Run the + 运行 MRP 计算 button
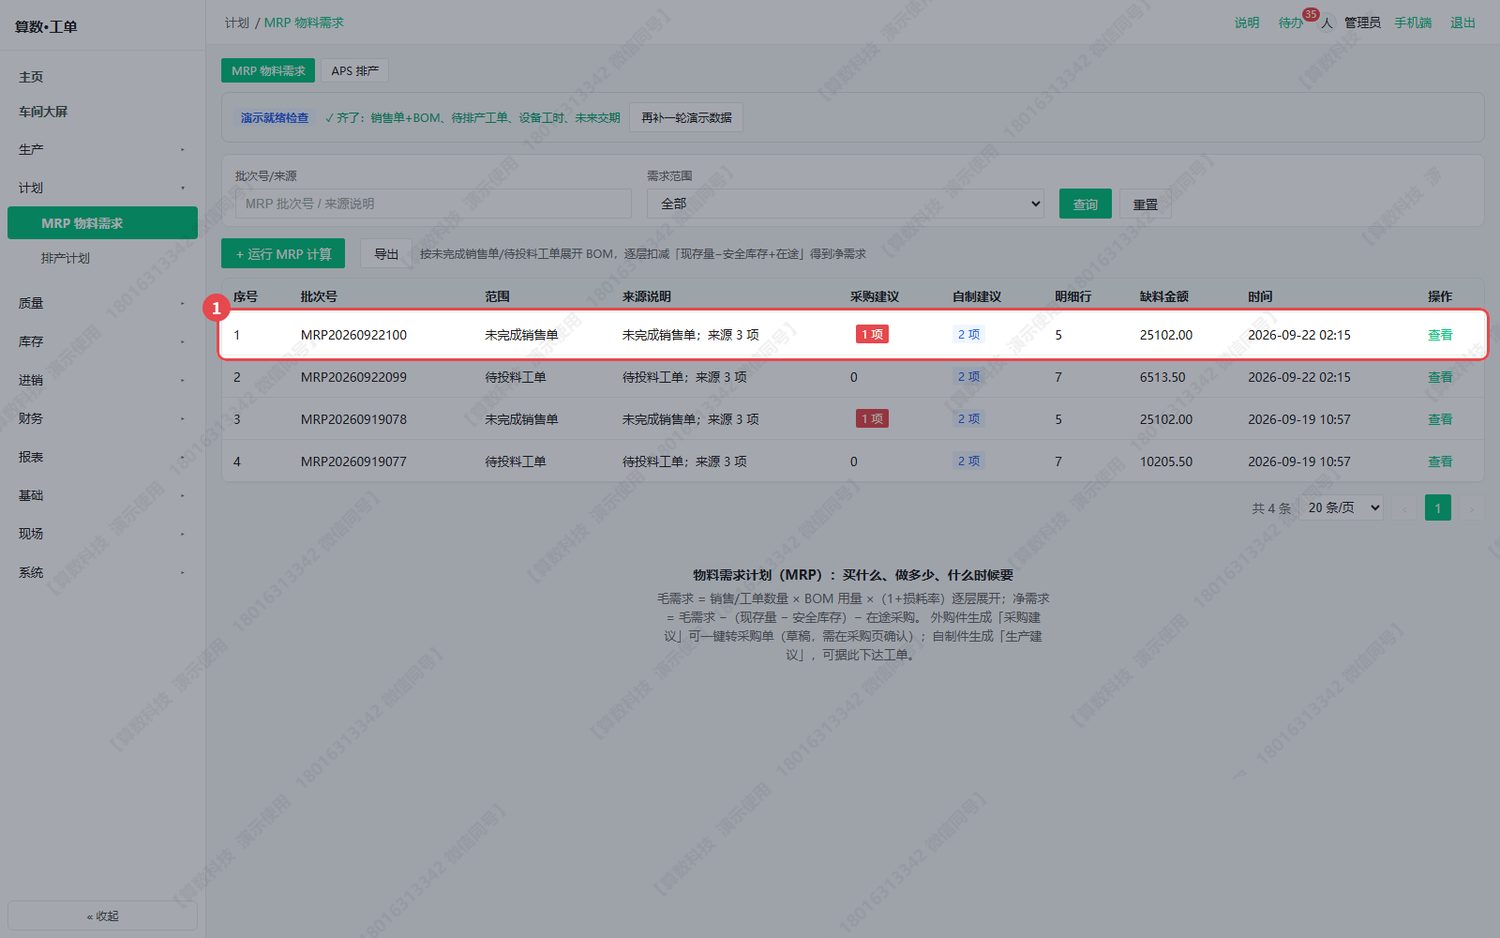Image resolution: width=1500 pixels, height=938 pixels. (283, 254)
